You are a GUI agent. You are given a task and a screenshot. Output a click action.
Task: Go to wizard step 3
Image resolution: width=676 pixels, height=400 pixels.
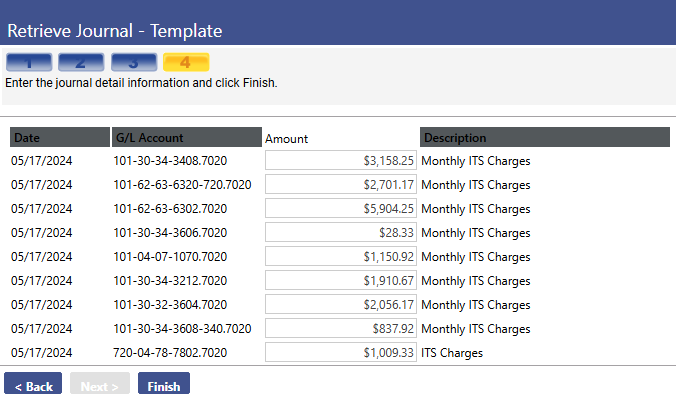(x=134, y=62)
